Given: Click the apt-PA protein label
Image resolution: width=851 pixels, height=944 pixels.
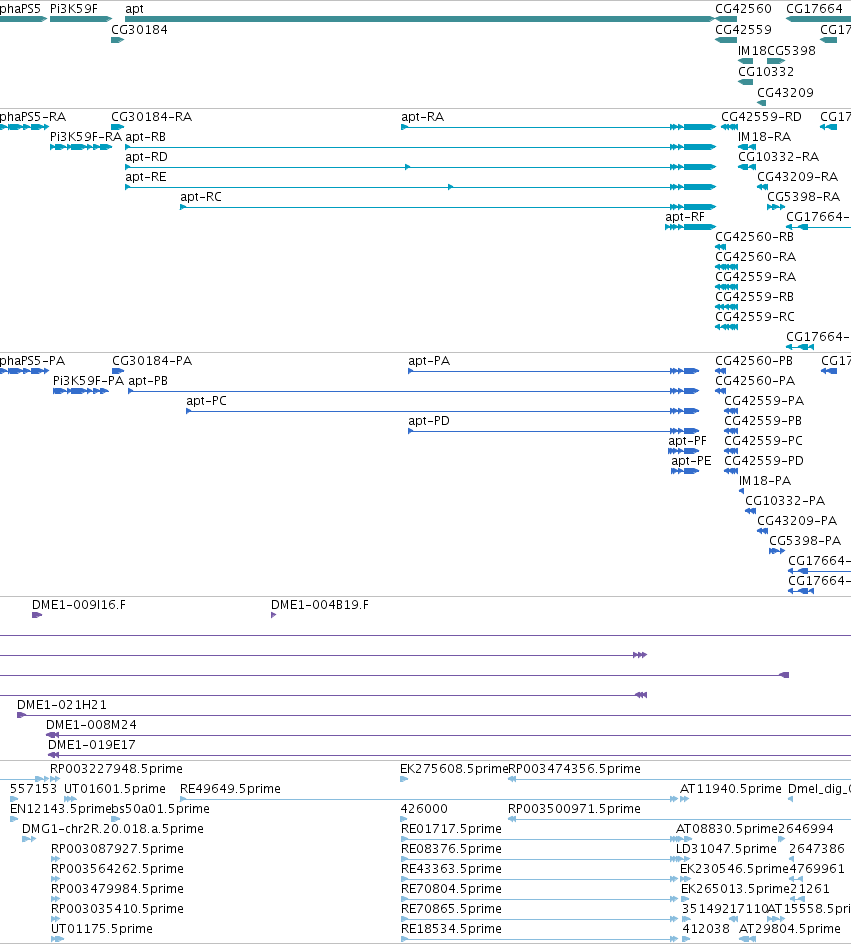Looking at the screenshot, I should (429, 361).
